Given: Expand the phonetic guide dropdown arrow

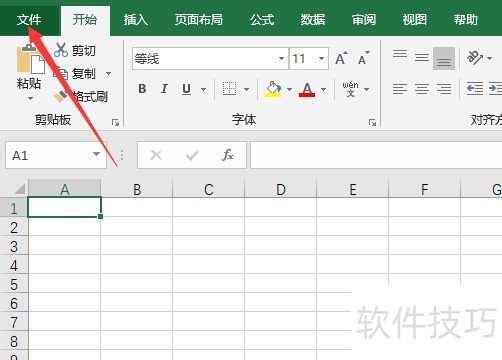Looking at the screenshot, I should pos(367,89).
